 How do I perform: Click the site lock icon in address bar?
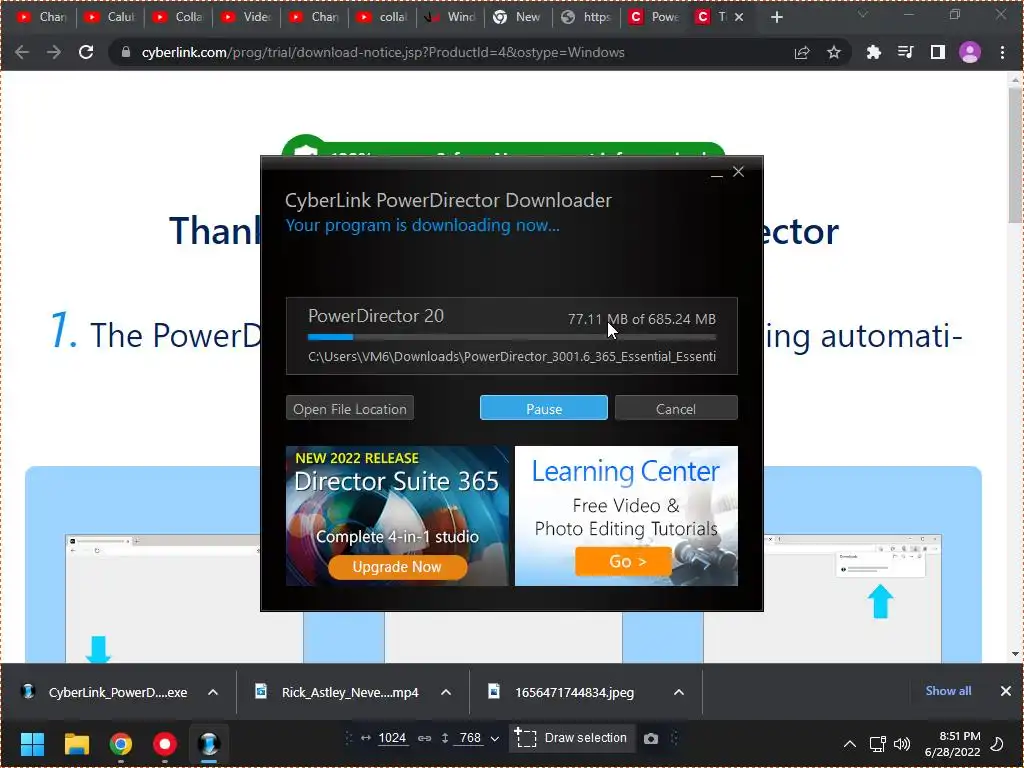[x=126, y=52]
